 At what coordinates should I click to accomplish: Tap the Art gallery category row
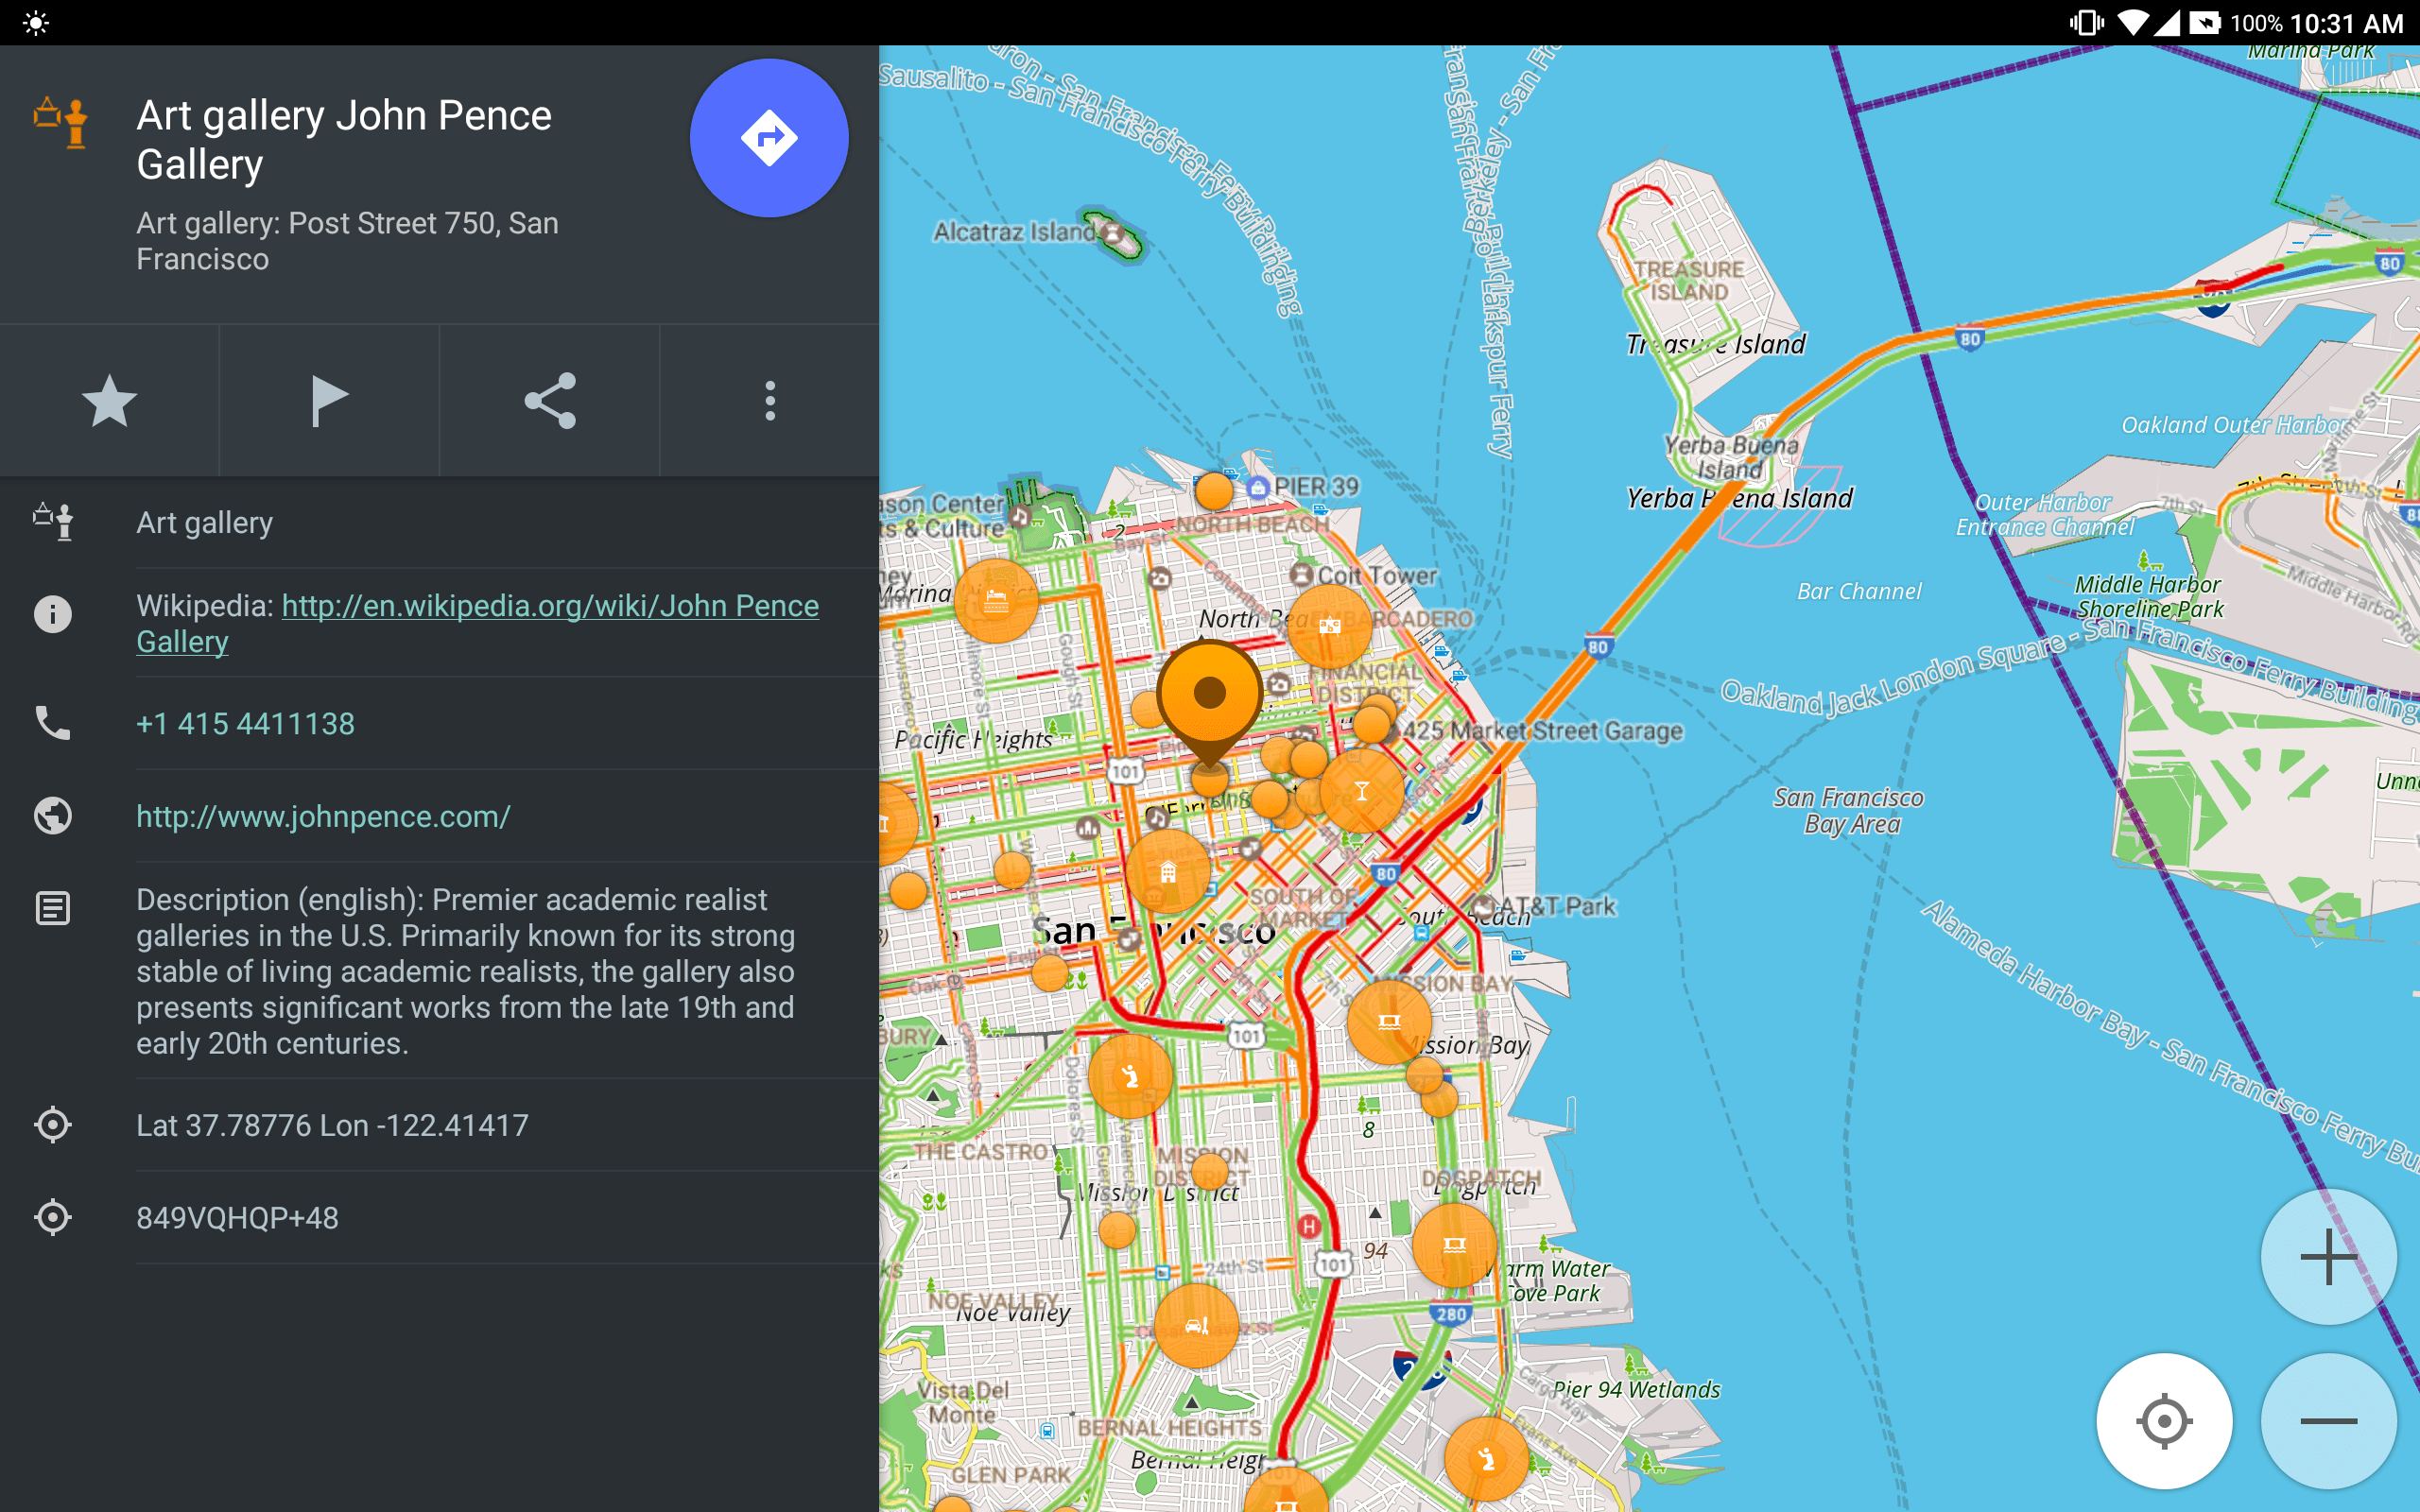(x=440, y=522)
